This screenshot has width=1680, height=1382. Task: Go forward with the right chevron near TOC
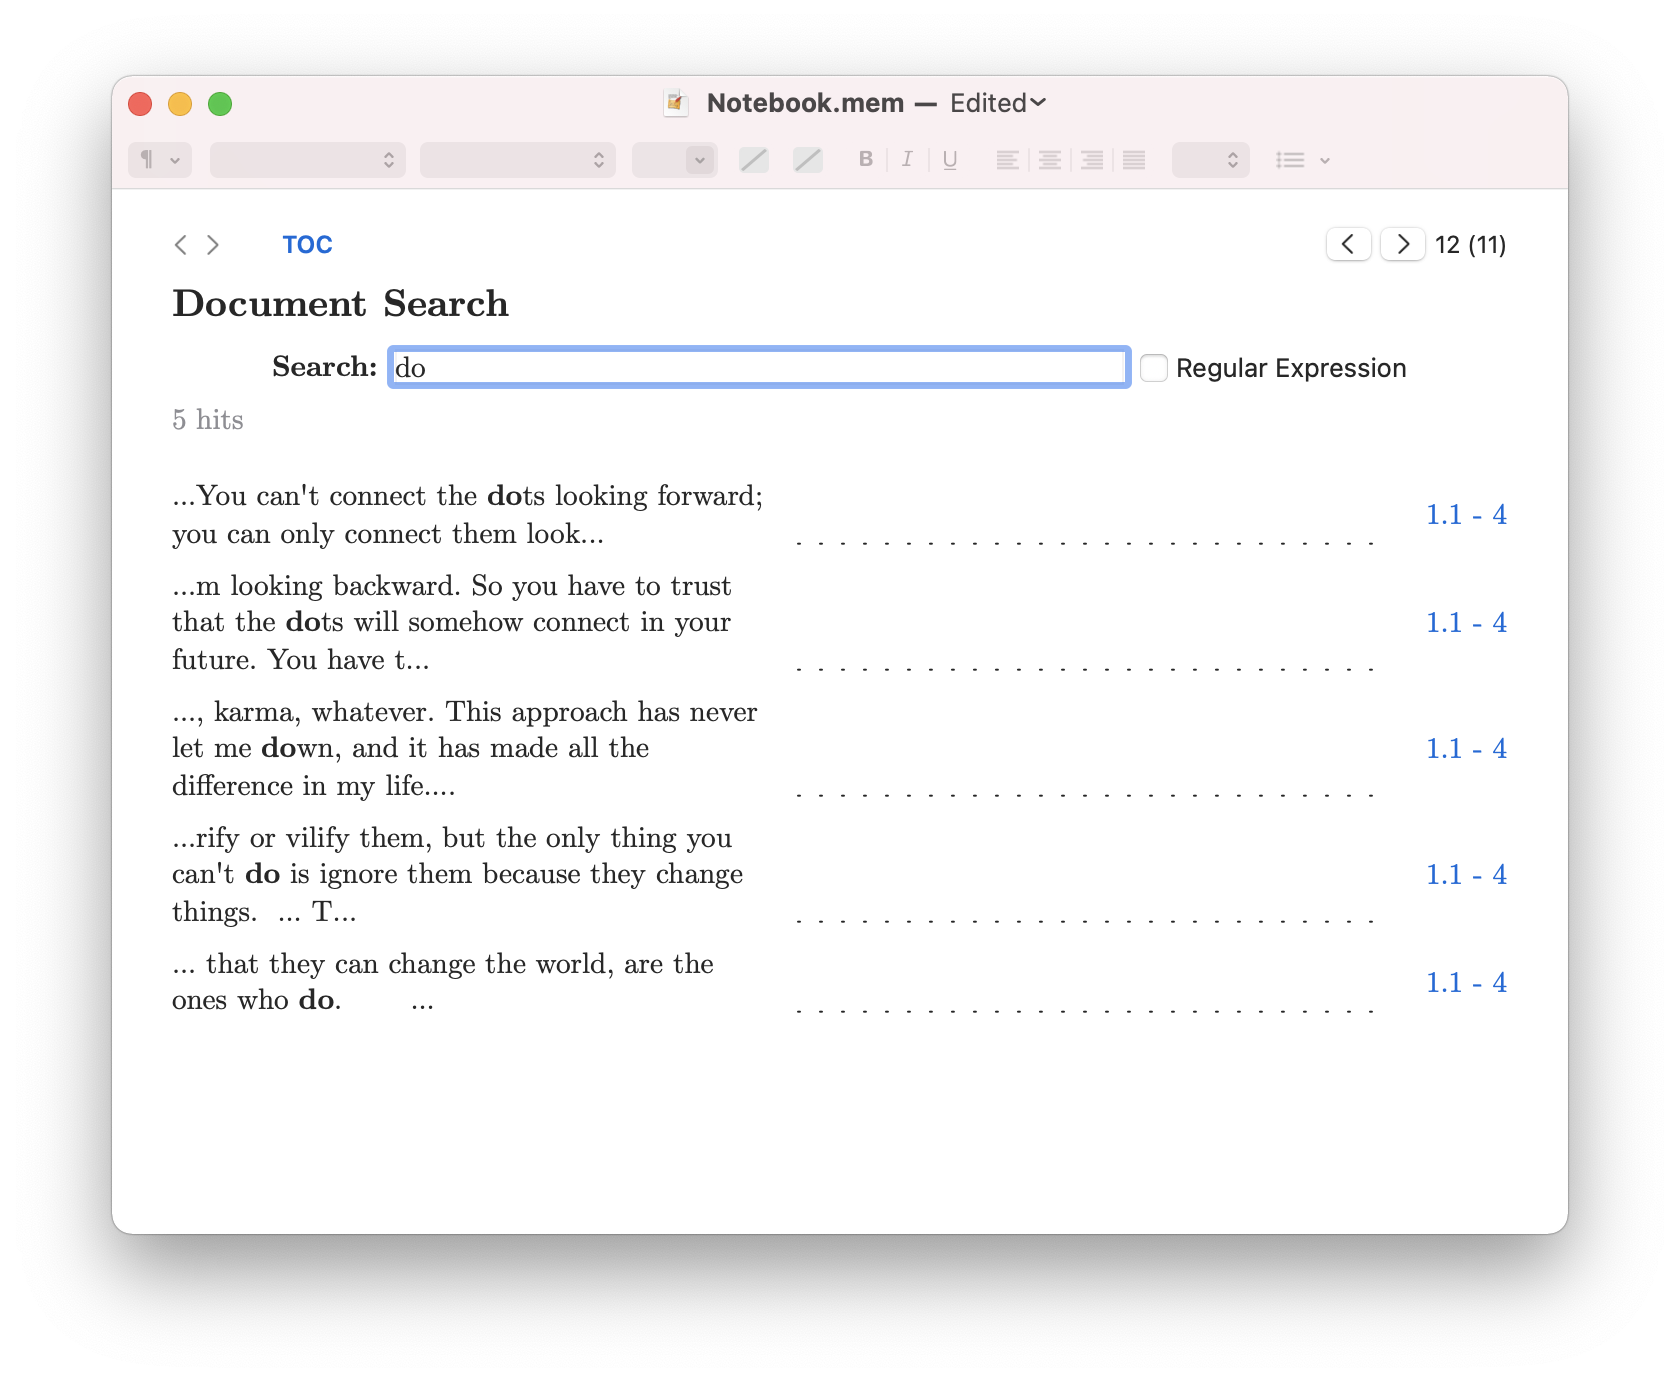click(x=213, y=245)
